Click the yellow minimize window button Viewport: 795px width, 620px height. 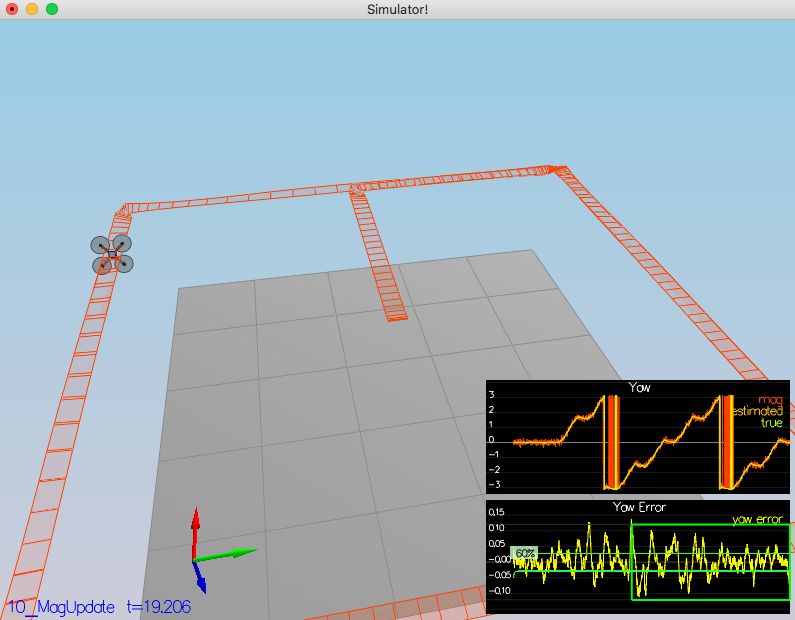32,9
